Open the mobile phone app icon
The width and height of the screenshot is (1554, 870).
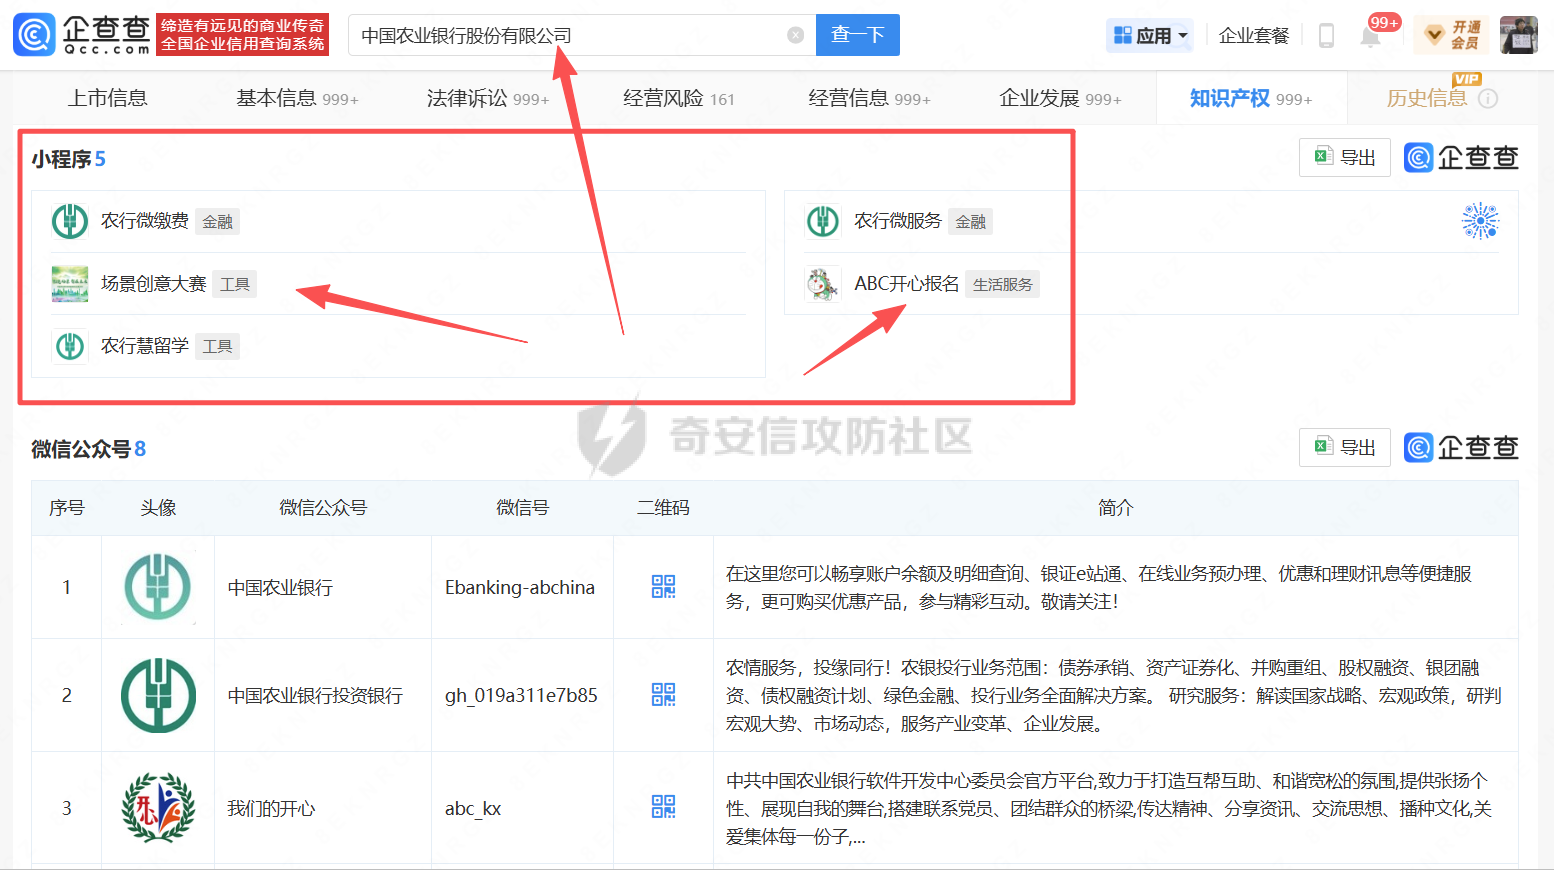pos(1326,36)
